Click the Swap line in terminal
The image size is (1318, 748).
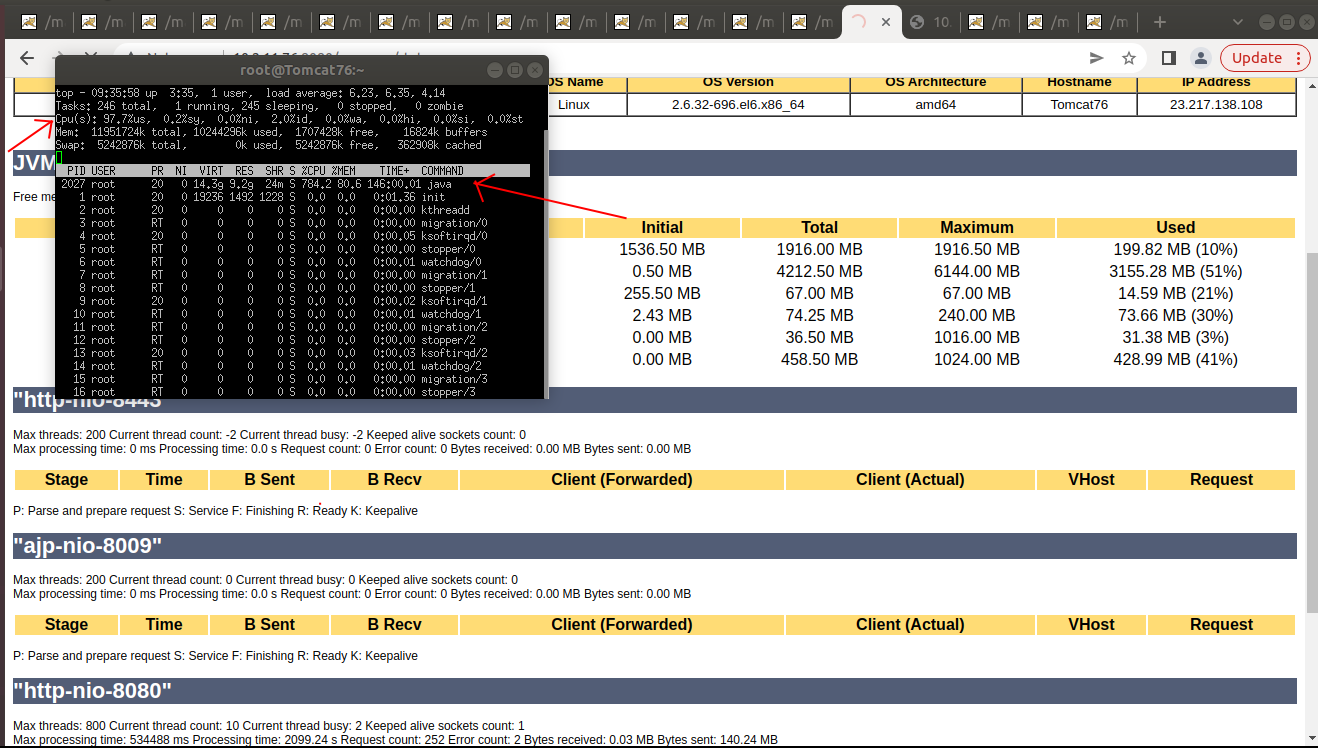coord(269,145)
